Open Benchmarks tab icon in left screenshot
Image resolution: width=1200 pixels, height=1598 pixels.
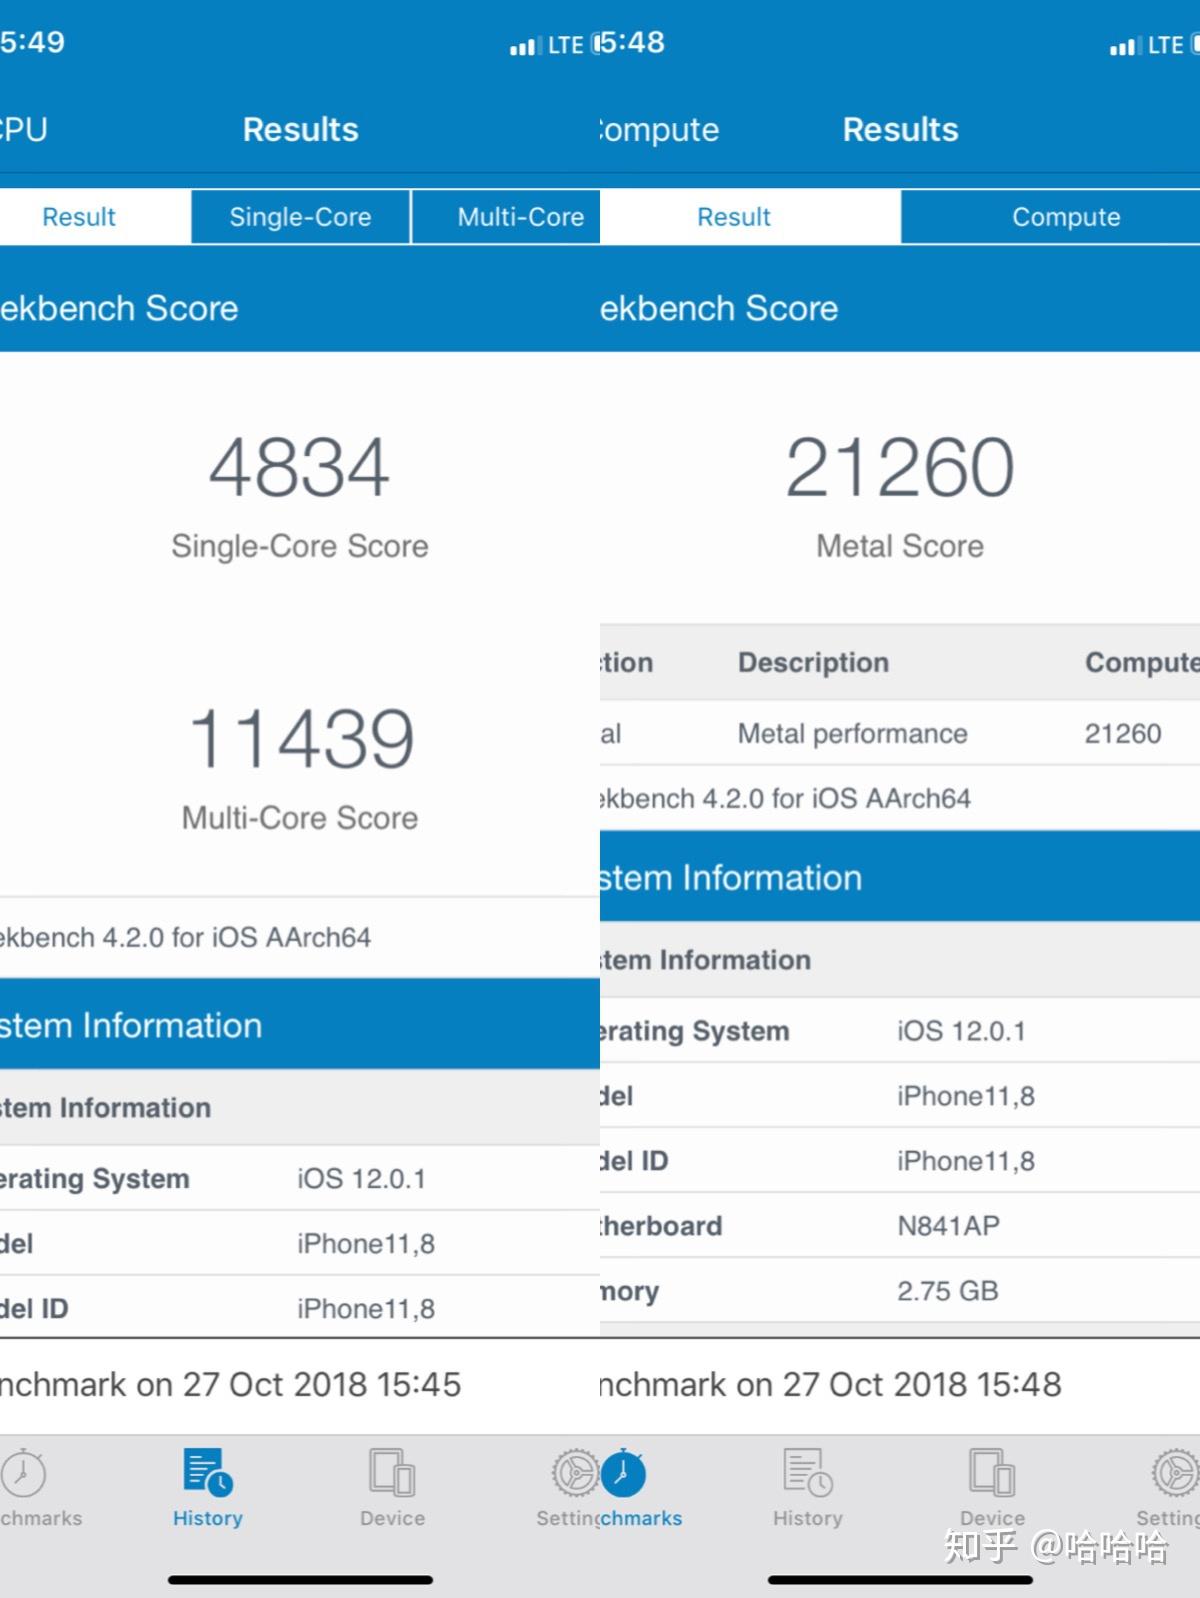coord(24,1474)
